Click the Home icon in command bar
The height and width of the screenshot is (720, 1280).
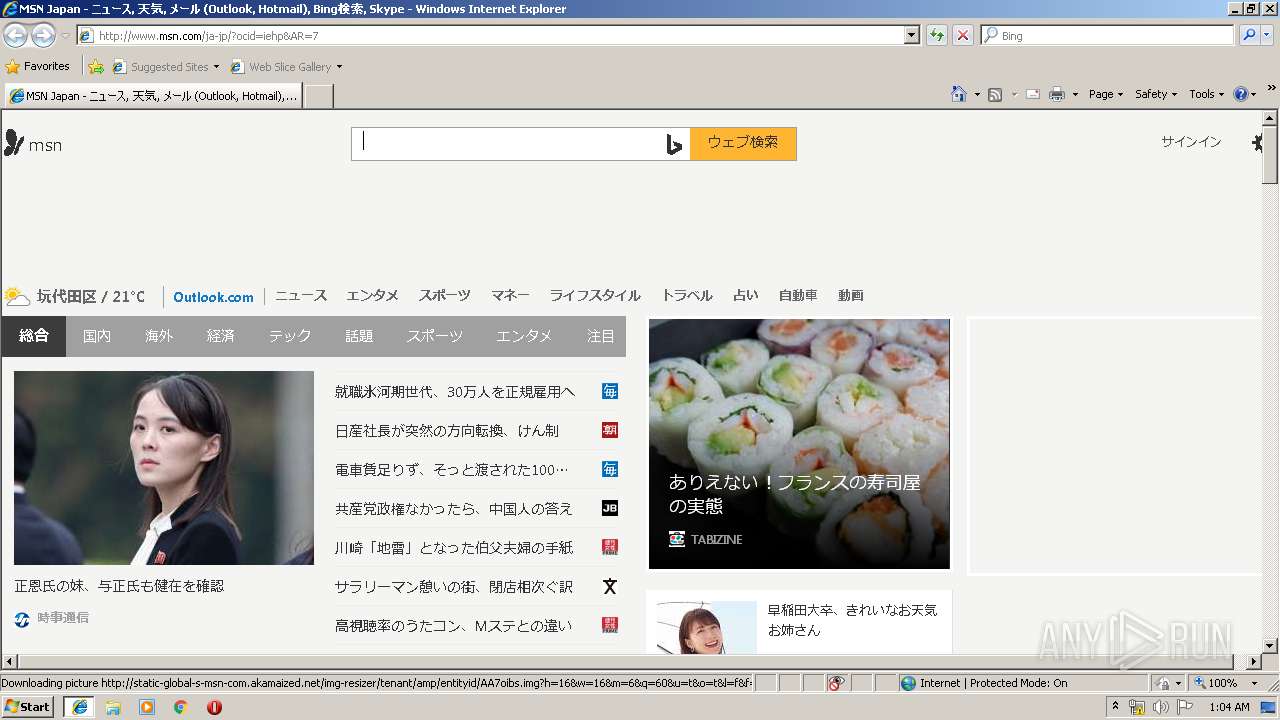click(958, 94)
